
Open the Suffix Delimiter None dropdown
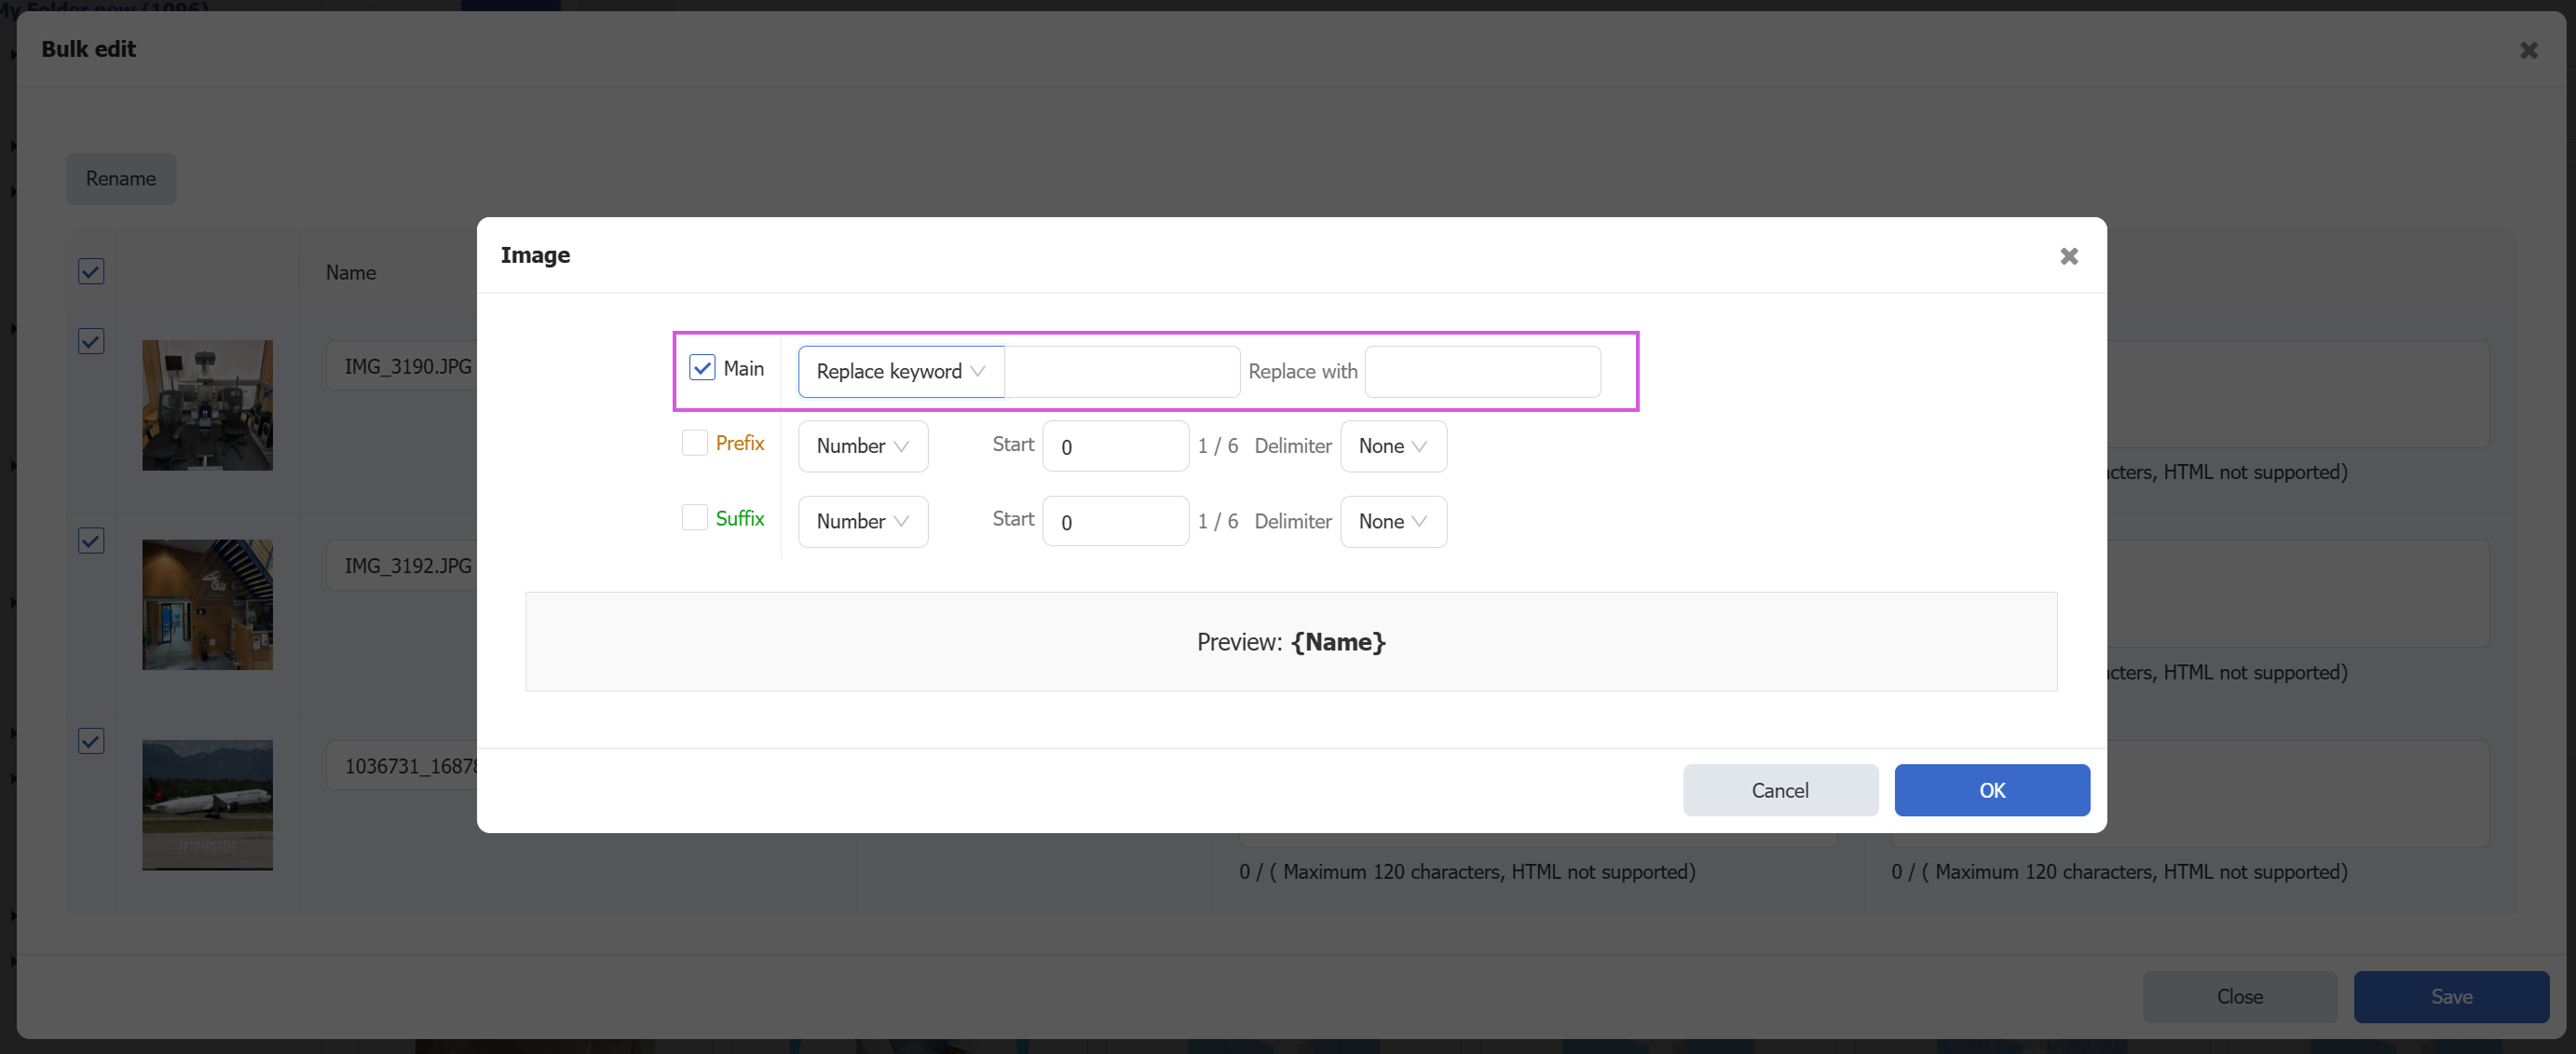pyautogui.click(x=1392, y=521)
